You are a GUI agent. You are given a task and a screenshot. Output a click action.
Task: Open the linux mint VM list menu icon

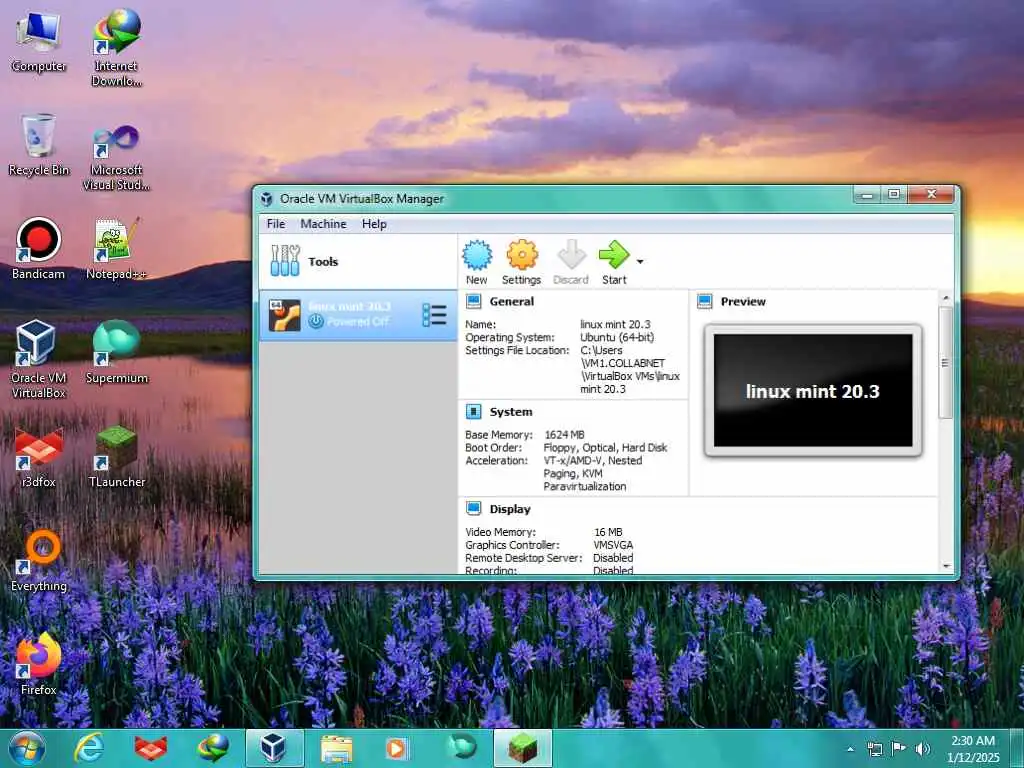[434, 315]
